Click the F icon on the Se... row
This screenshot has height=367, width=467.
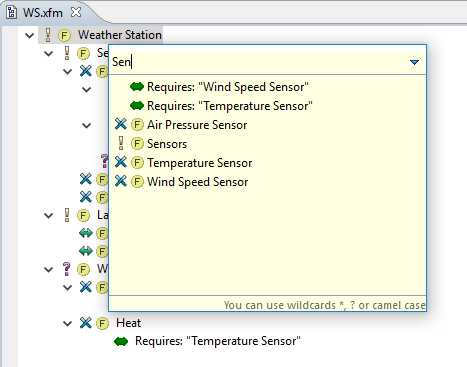point(83,53)
